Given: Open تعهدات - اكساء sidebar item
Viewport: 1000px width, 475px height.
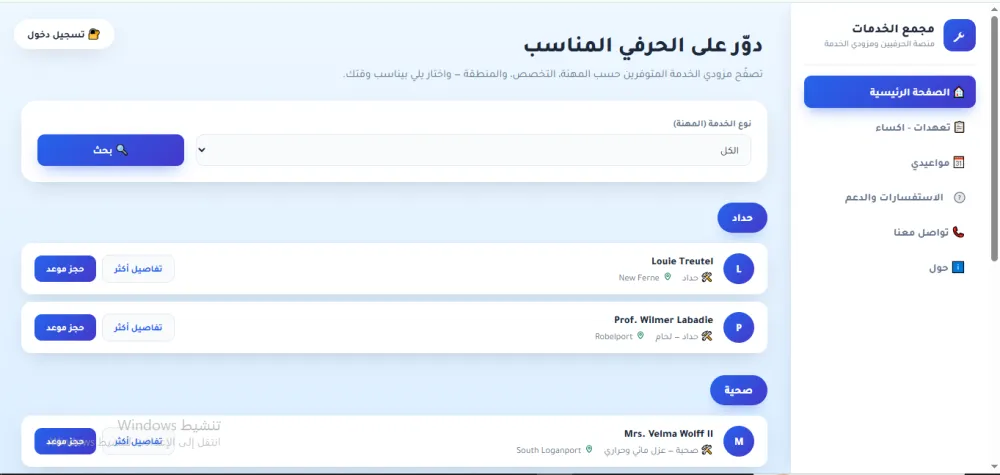Looking at the screenshot, I should pos(890,128).
